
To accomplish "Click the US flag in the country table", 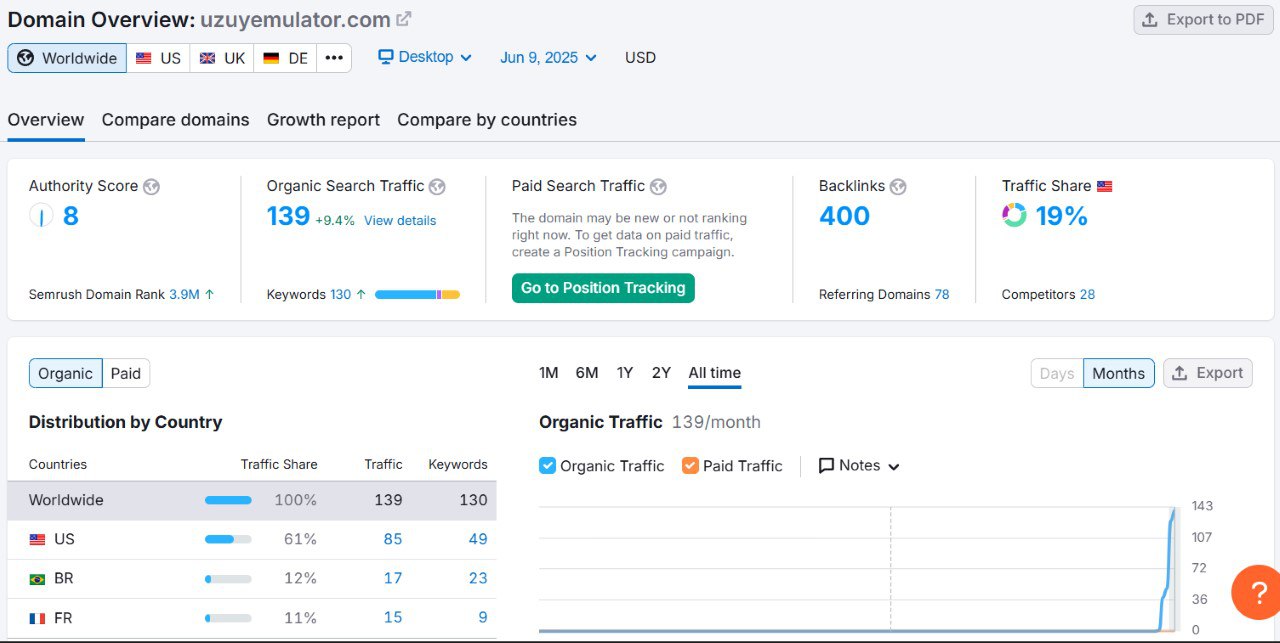I will click(37, 539).
